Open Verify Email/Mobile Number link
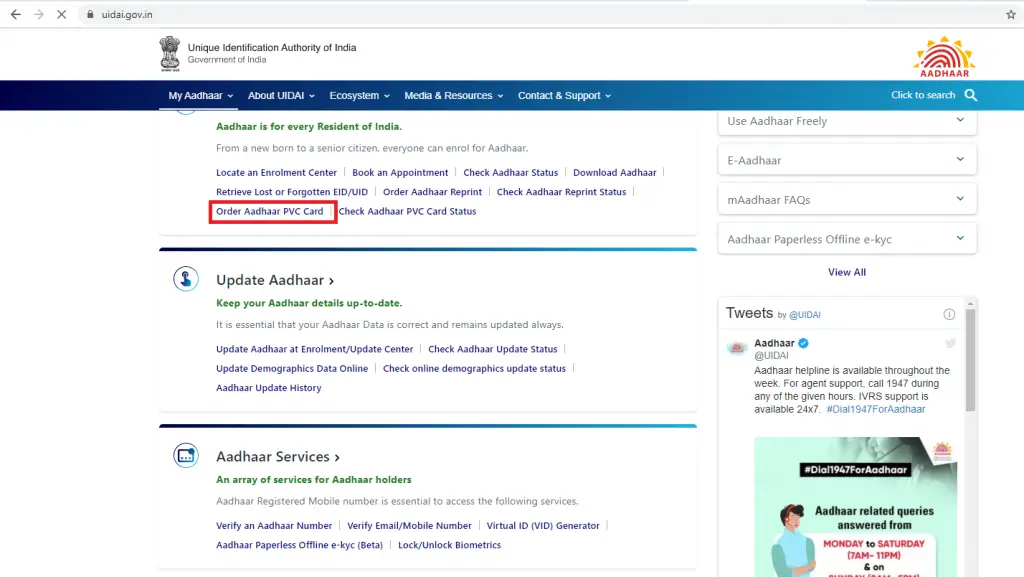 (x=409, y=525)
